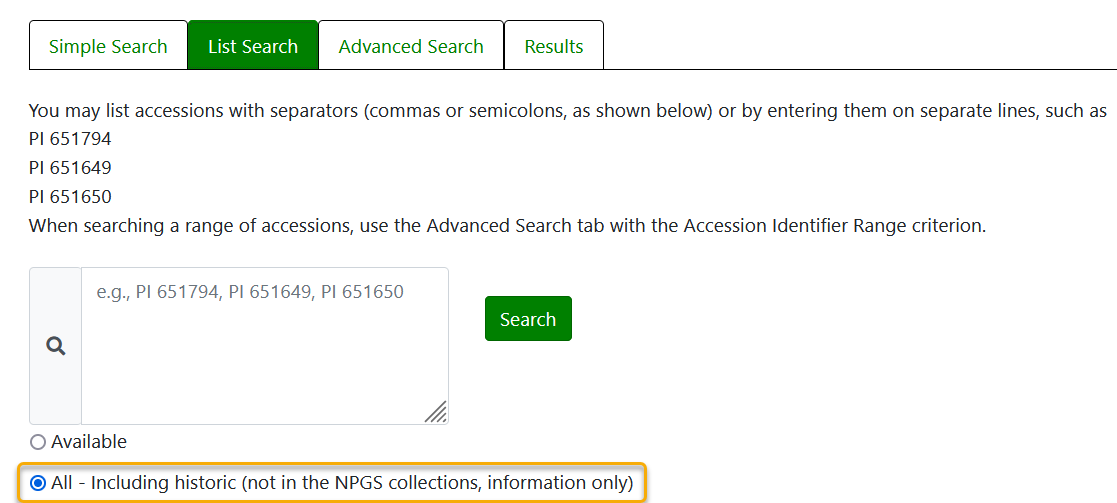Click the example line 'PI 651794'
This screenshot has height=503, width=1117.
pos(70,139)
